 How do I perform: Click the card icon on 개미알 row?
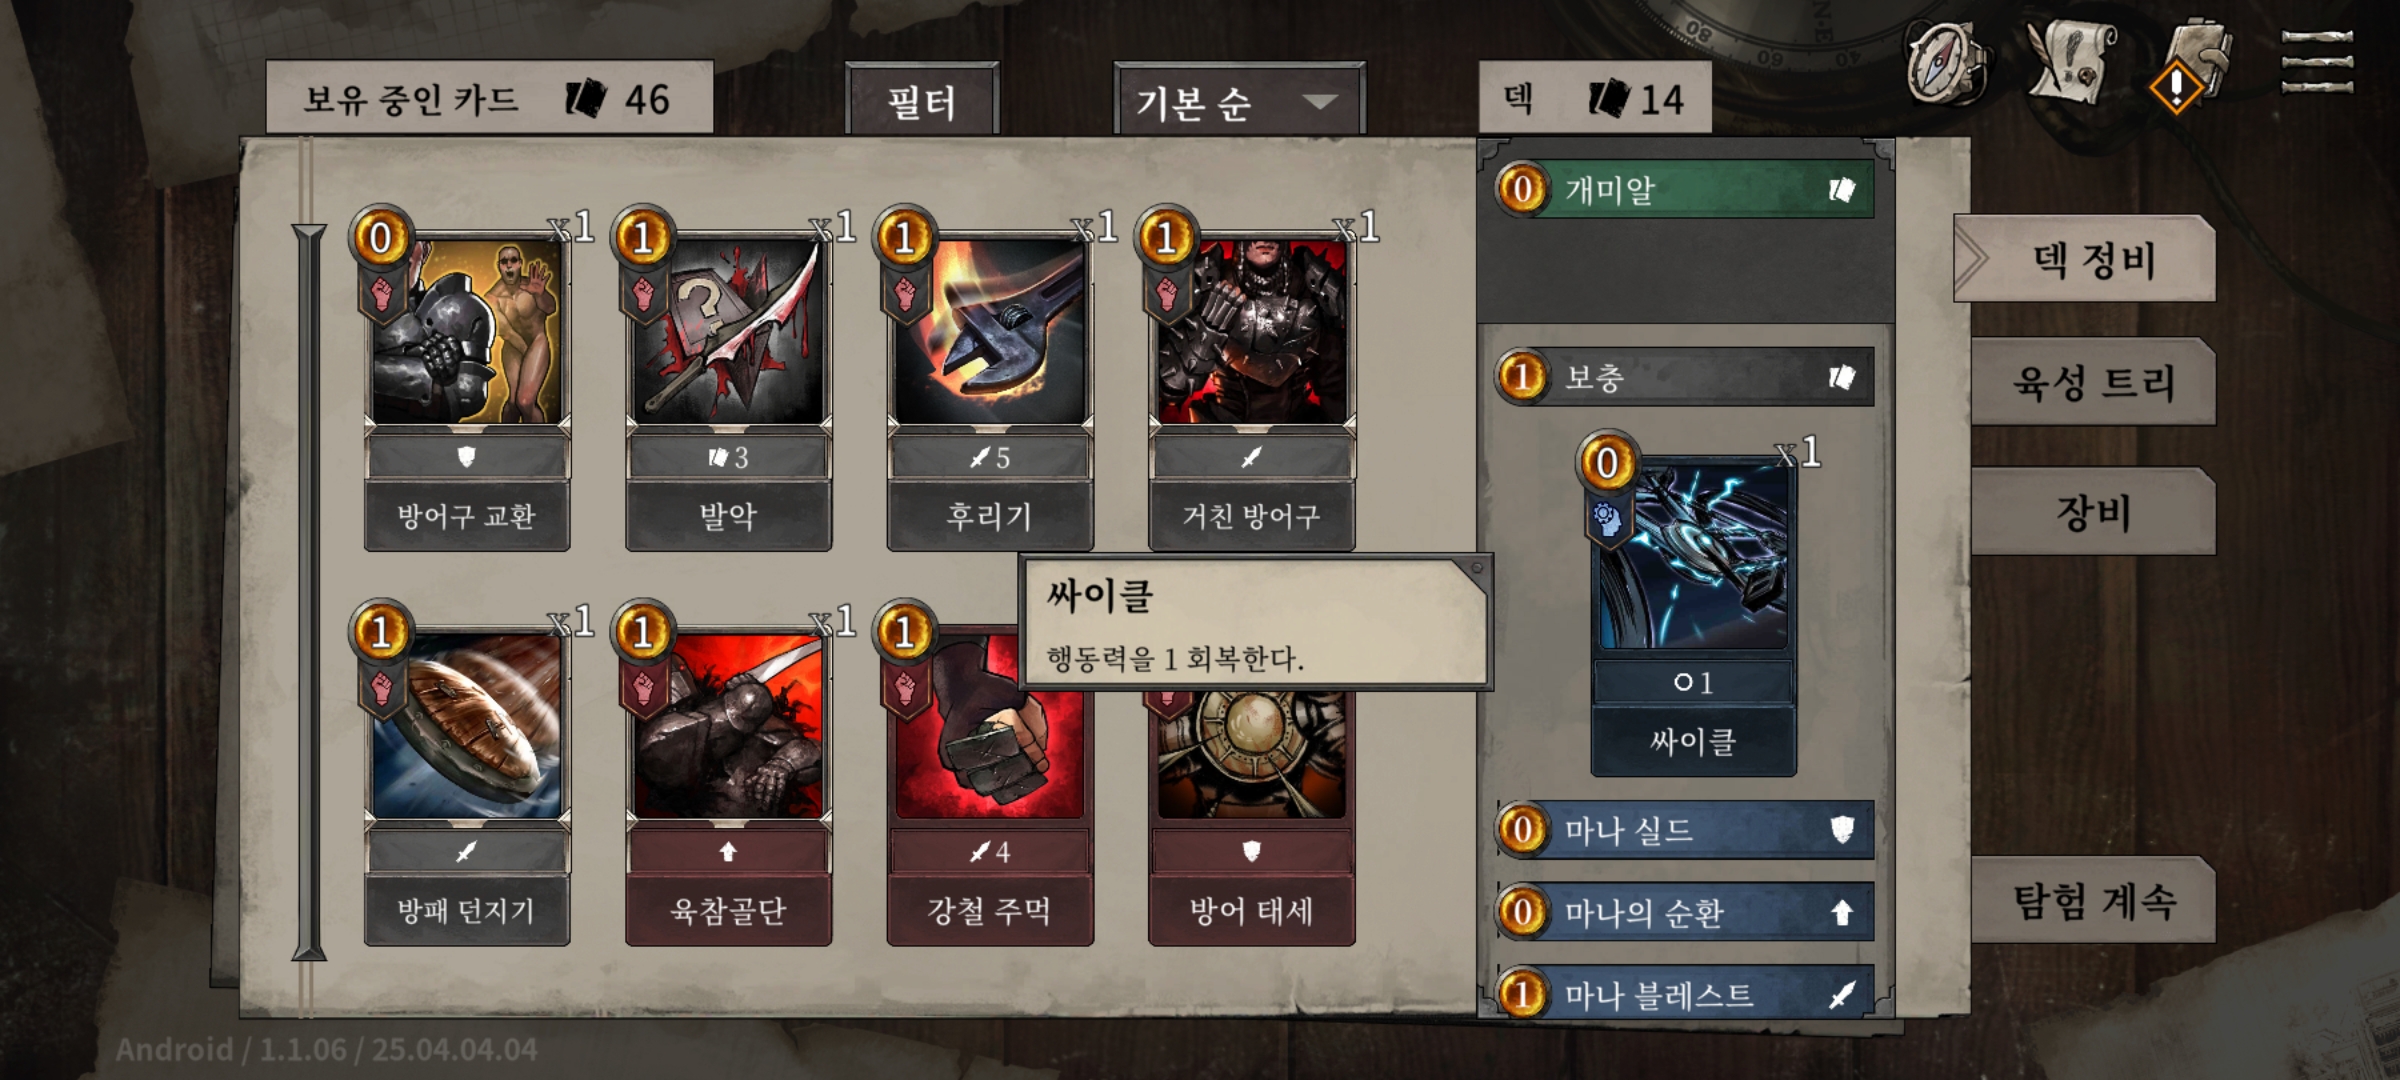(x=1841, y=190)
